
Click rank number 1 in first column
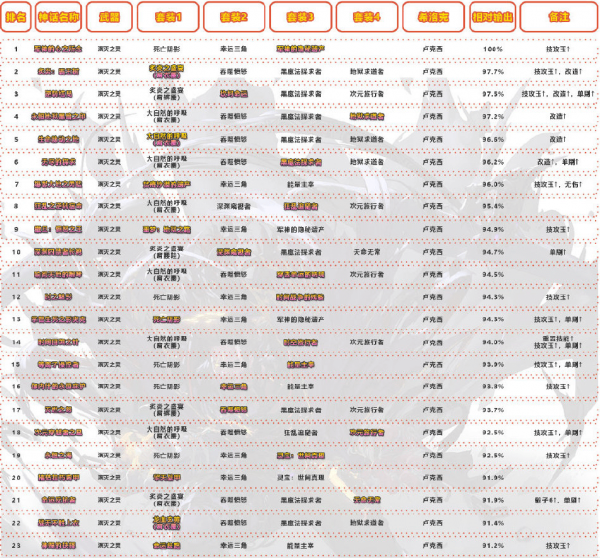coord(16,49)
